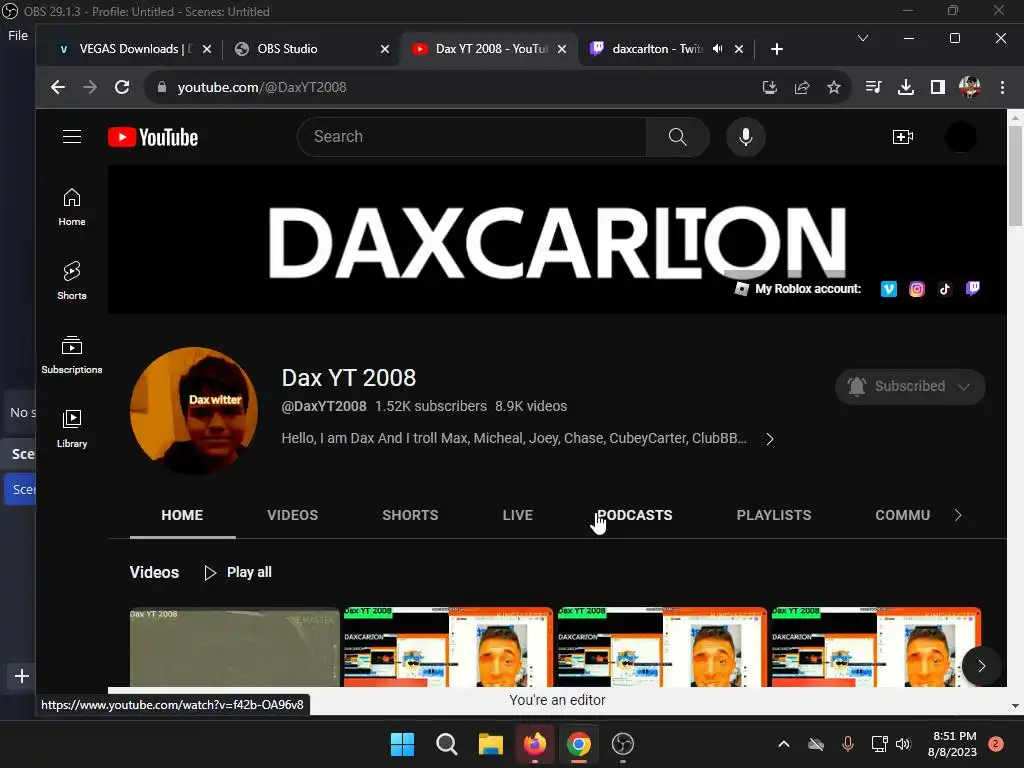Viewport: 1024px width, 768px height.
Task: Open File Explorer from the taskbar
Action: pyautogui.click(x=490, y=744)
